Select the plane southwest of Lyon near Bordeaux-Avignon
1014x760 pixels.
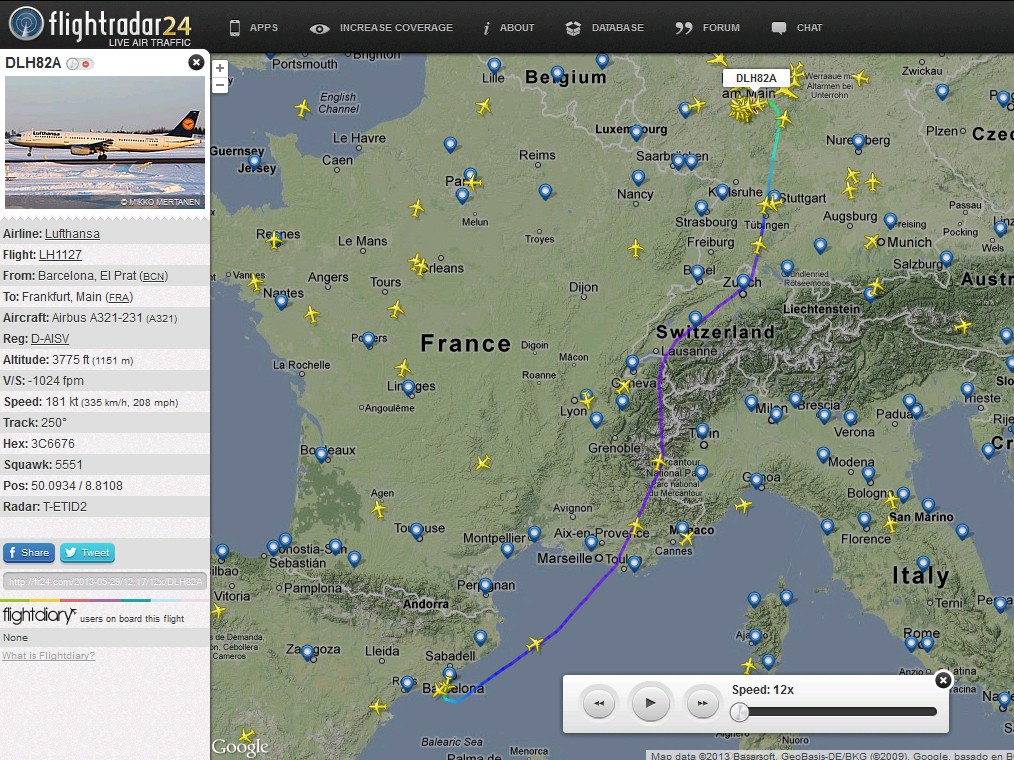(x=482, y=463)
